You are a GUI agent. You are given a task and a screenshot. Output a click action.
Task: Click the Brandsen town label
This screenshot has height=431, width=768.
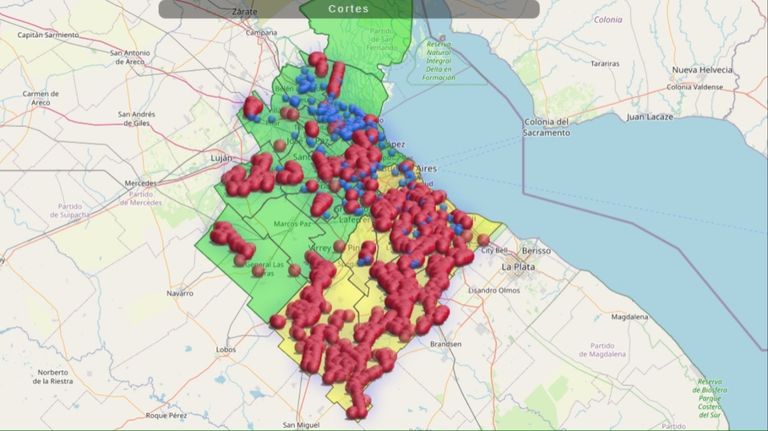446,344
